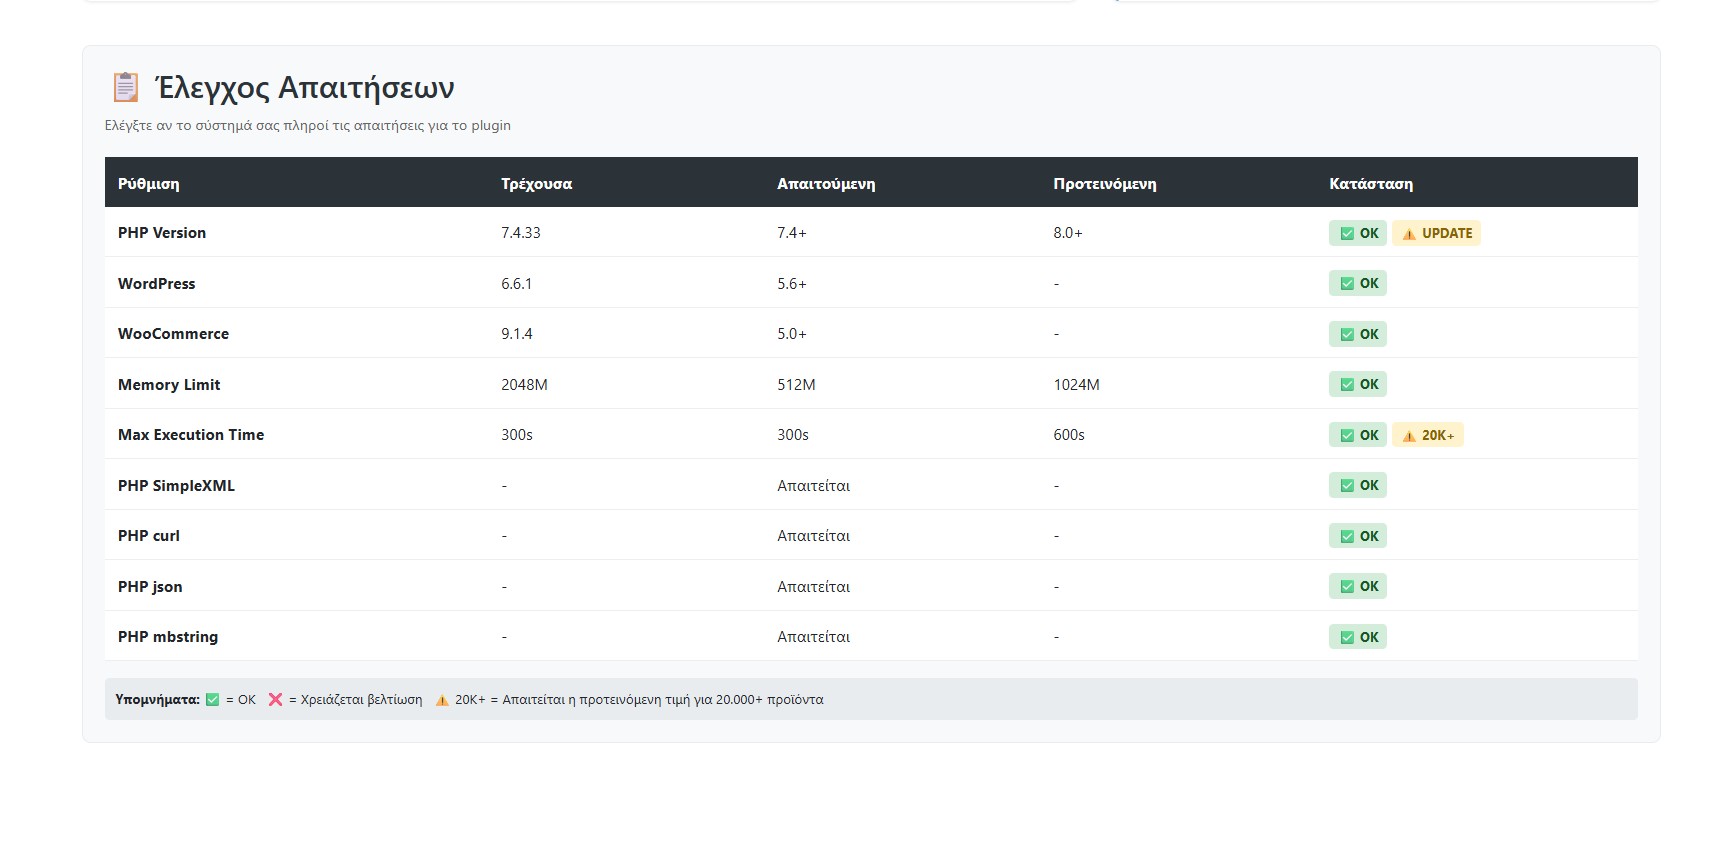Click the OK badge in the WordPress row
The width and height of the screenshot is (1720, 853).
[x=1357, y=284]
